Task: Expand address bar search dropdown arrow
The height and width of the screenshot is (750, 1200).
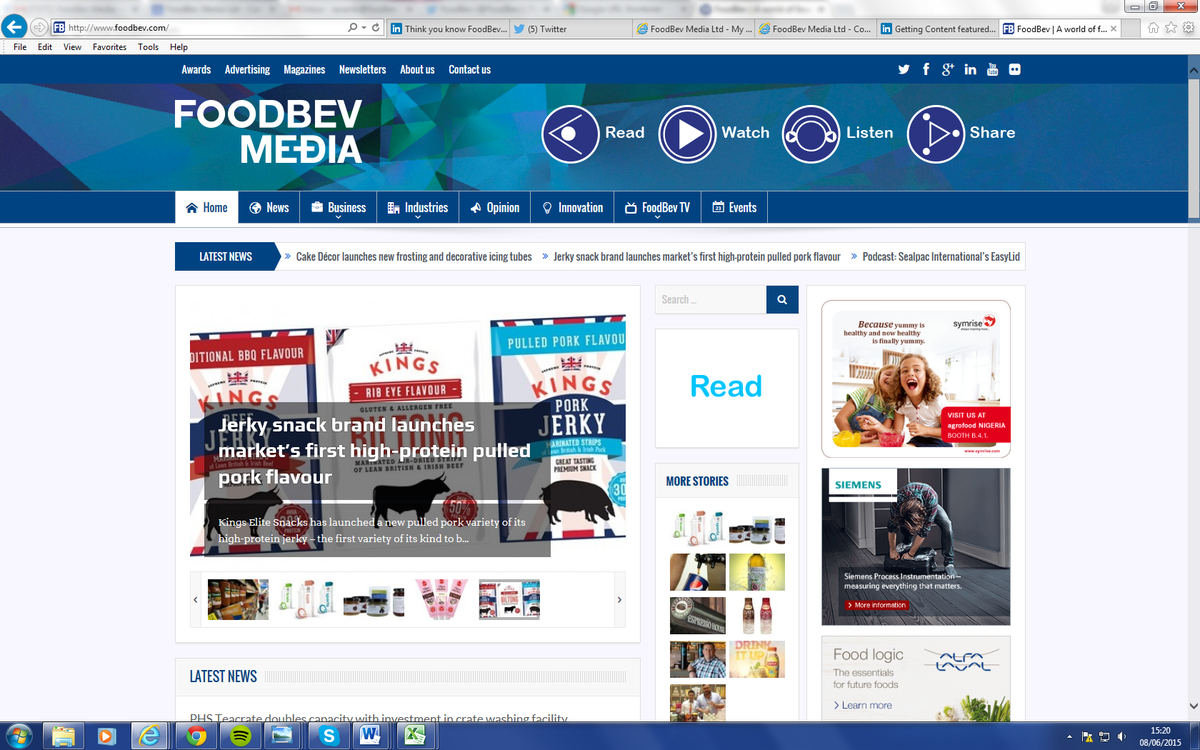Action: (362, 28)
